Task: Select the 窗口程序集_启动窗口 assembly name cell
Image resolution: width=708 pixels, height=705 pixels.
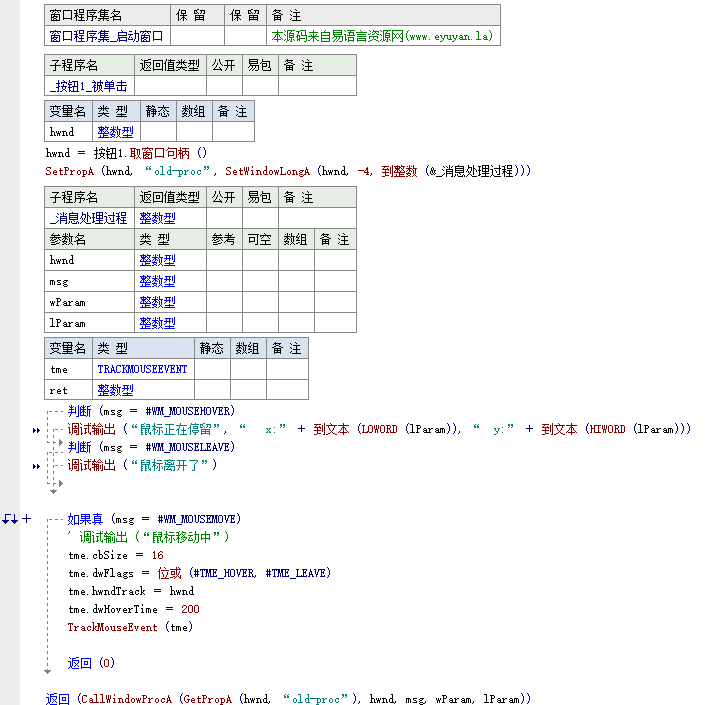Action: click(x=107, y=36)
